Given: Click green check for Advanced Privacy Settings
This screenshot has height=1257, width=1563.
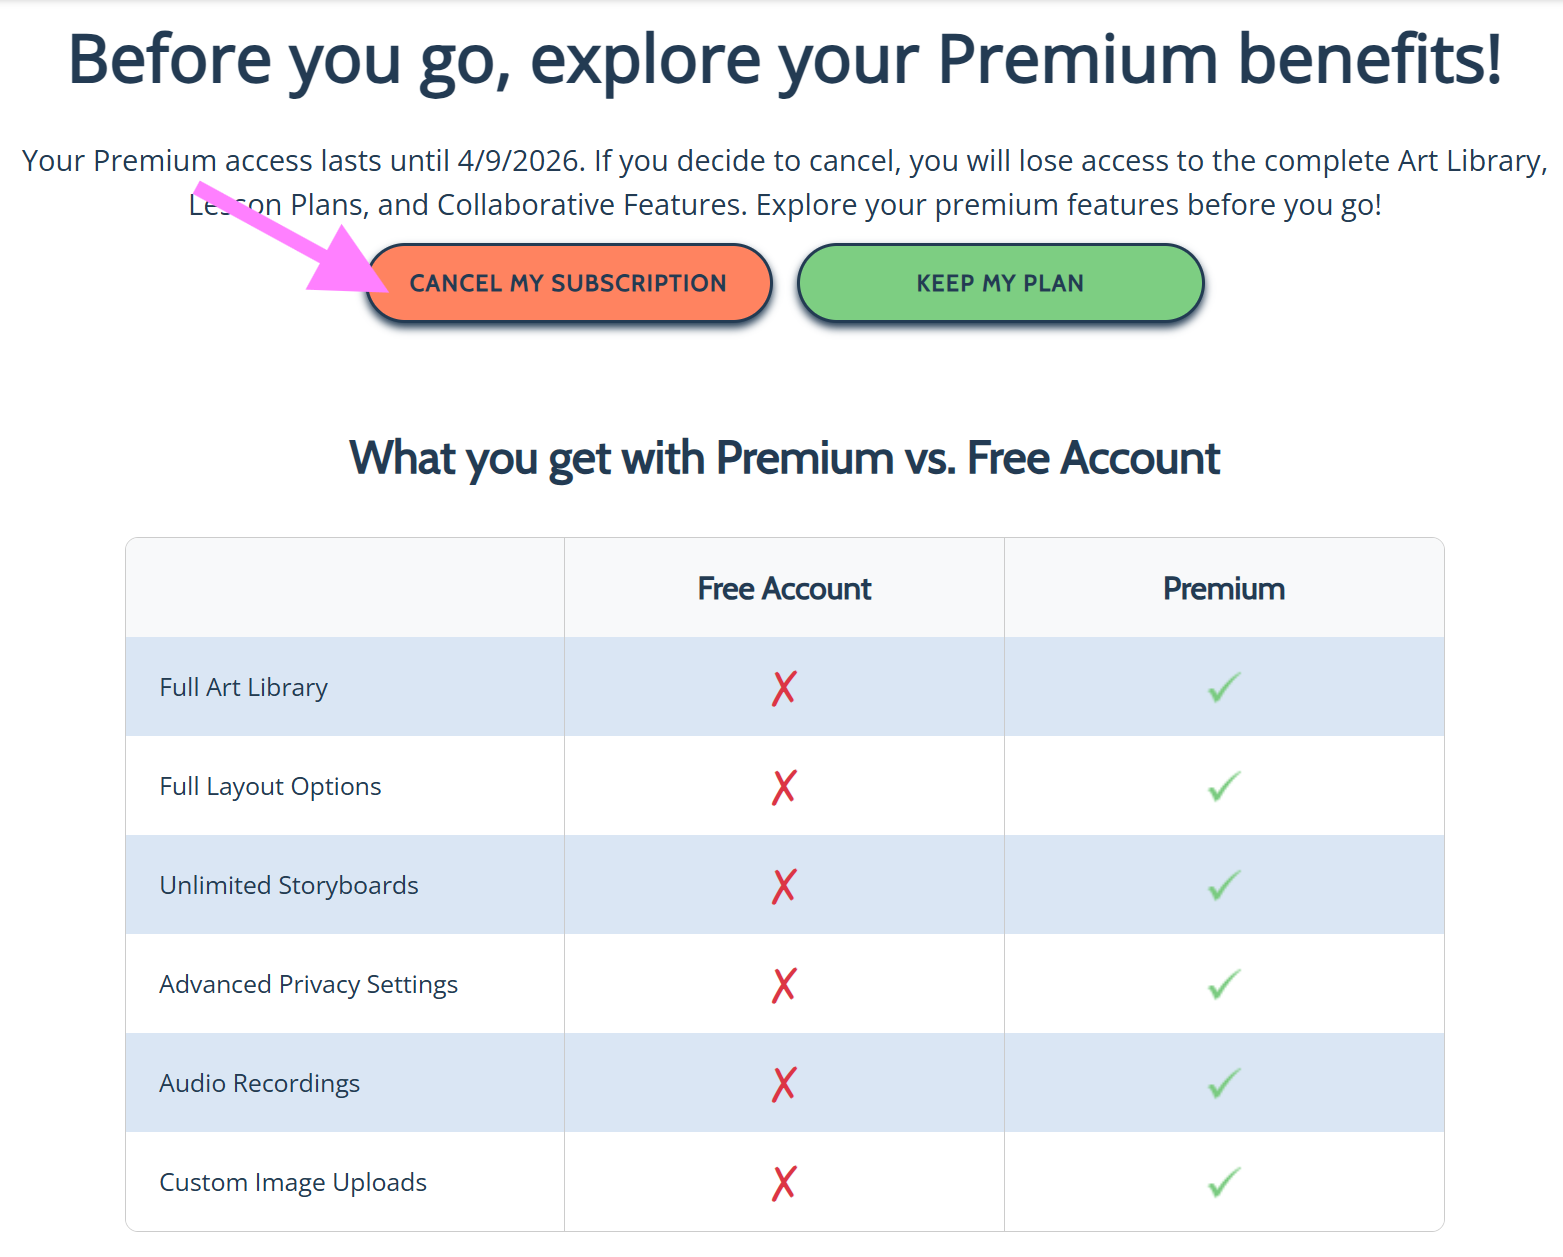Looking at the screenshot, I should click(x=1224, y=984).
